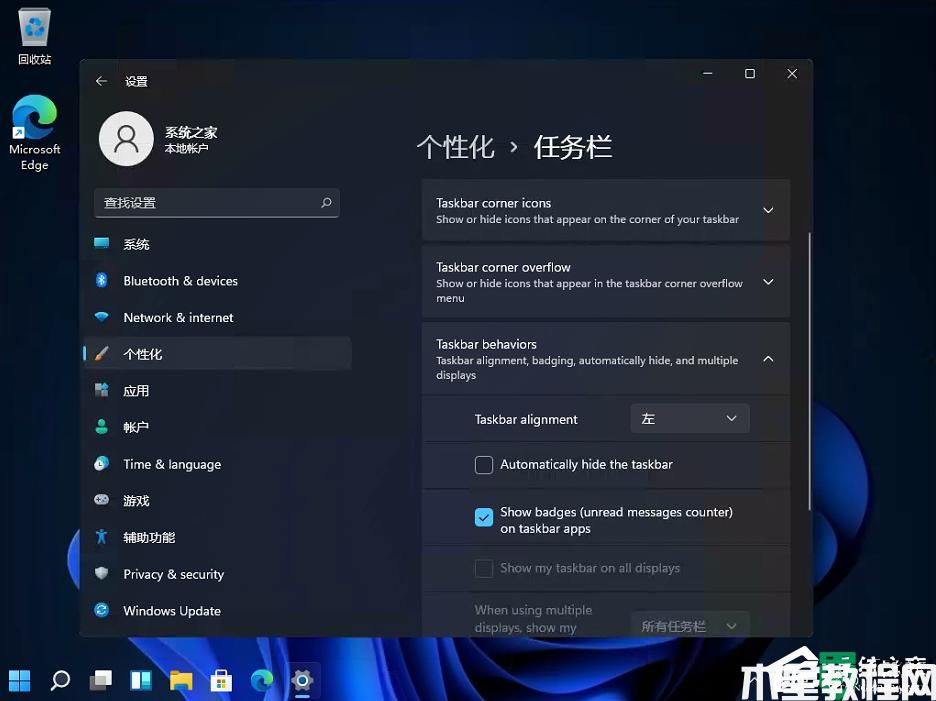Open Task View on taskbar

[x=100, y=680]
